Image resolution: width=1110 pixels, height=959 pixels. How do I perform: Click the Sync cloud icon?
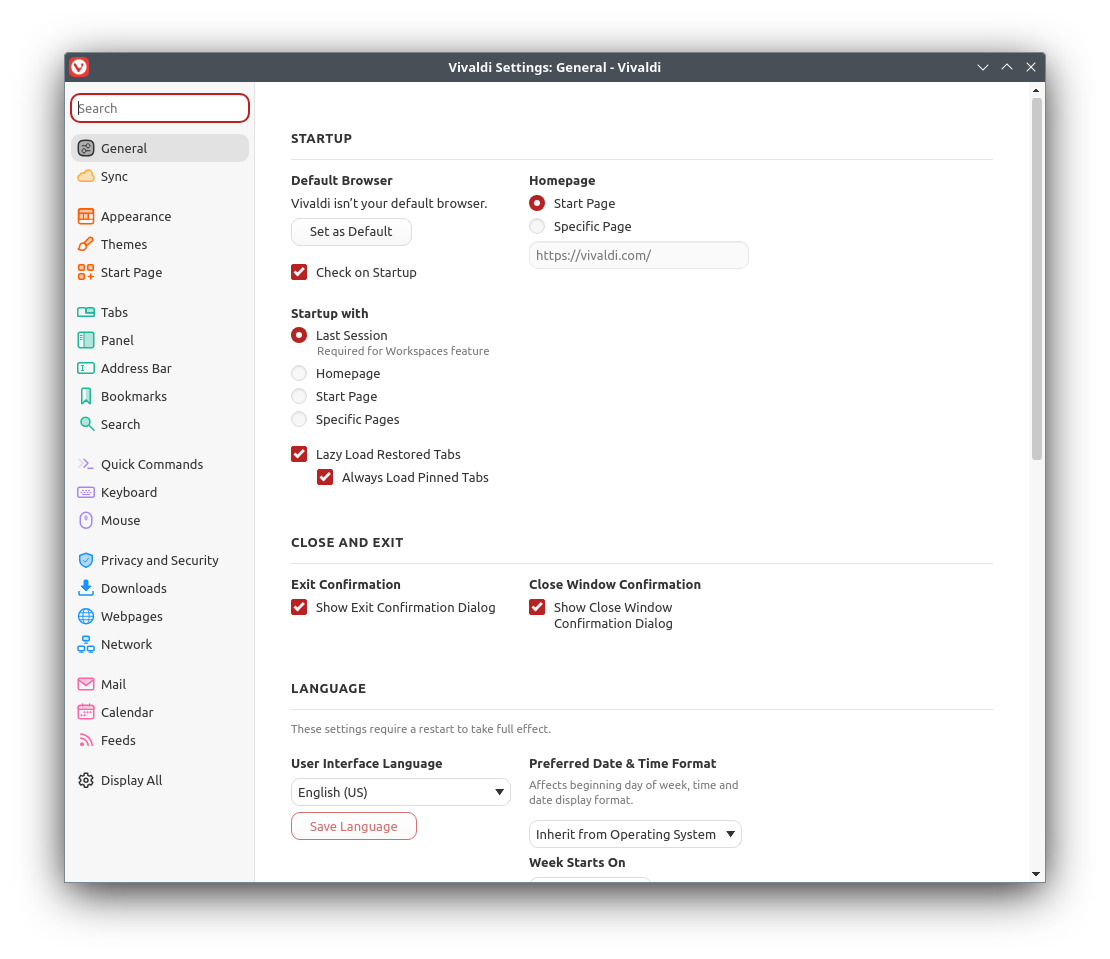86,176
